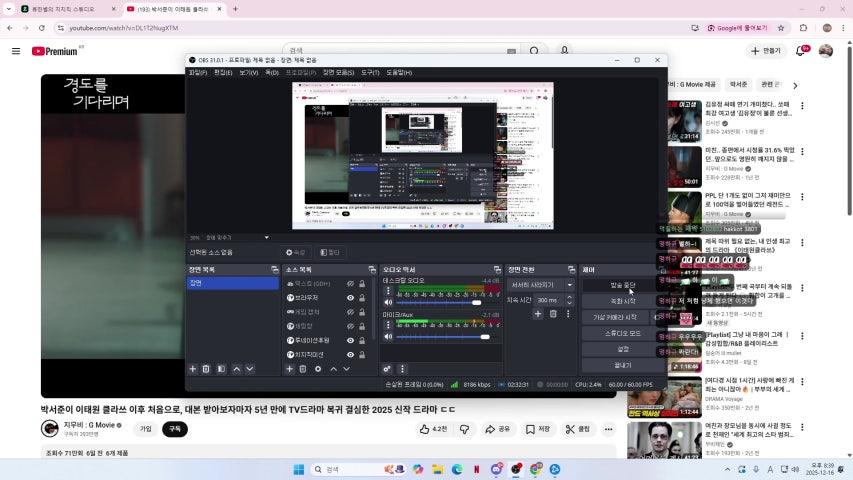The height and width of the screenshot is (480, 853).
Task: Open the scene transition type dropdown
Action: 541,285
